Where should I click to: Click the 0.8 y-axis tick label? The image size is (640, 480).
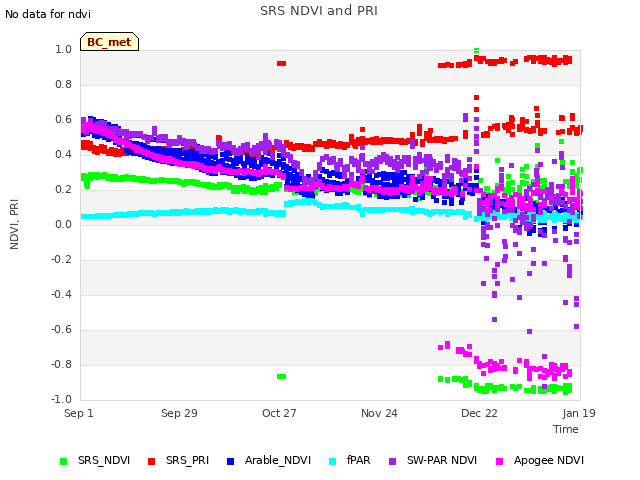63,84
